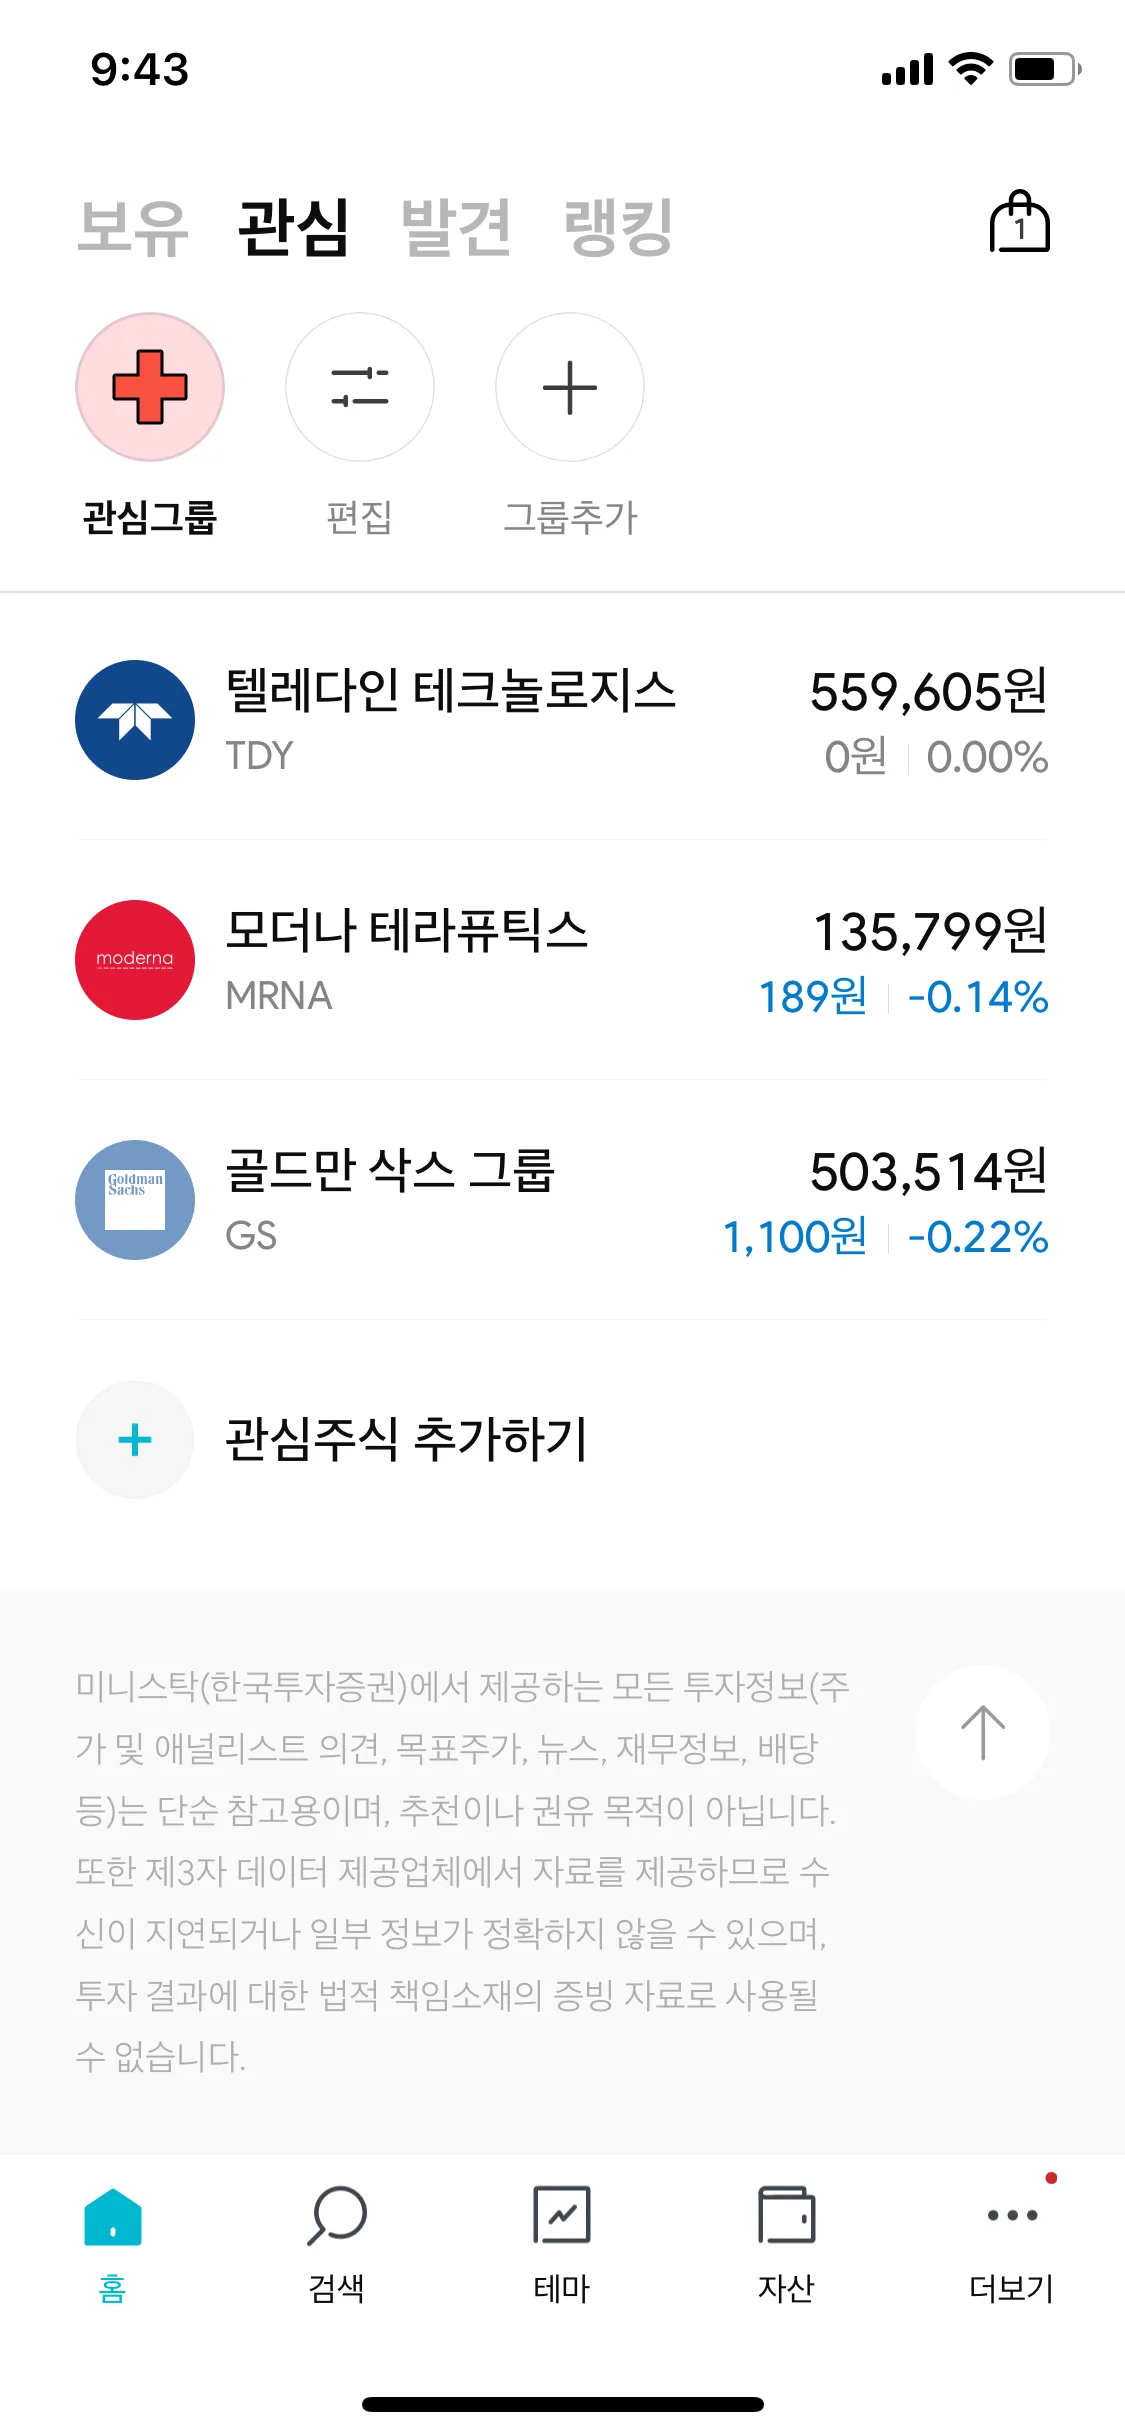Open the 랭킹 tab
Image resolution: width=1125 pixels, height=2436 pixels.
tap(618, 228)
